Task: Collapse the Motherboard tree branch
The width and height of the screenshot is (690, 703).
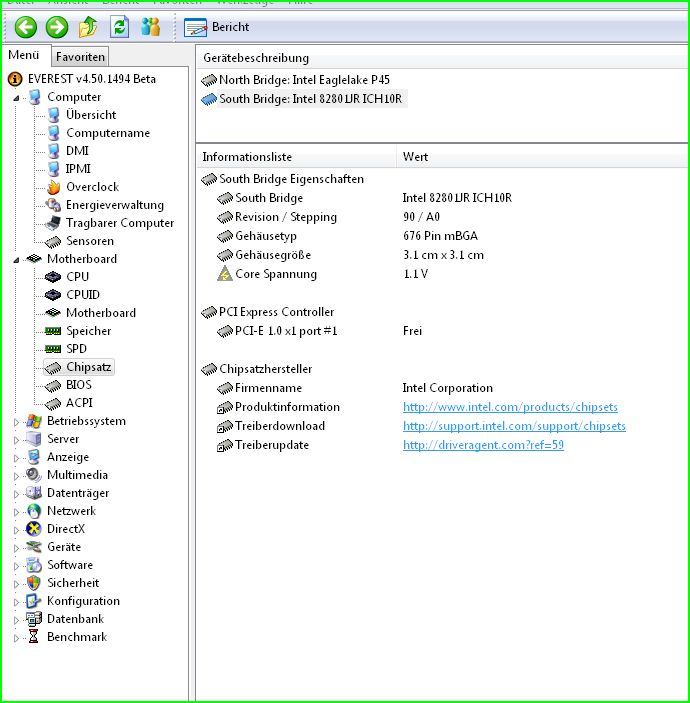Action: click(16, 259)
